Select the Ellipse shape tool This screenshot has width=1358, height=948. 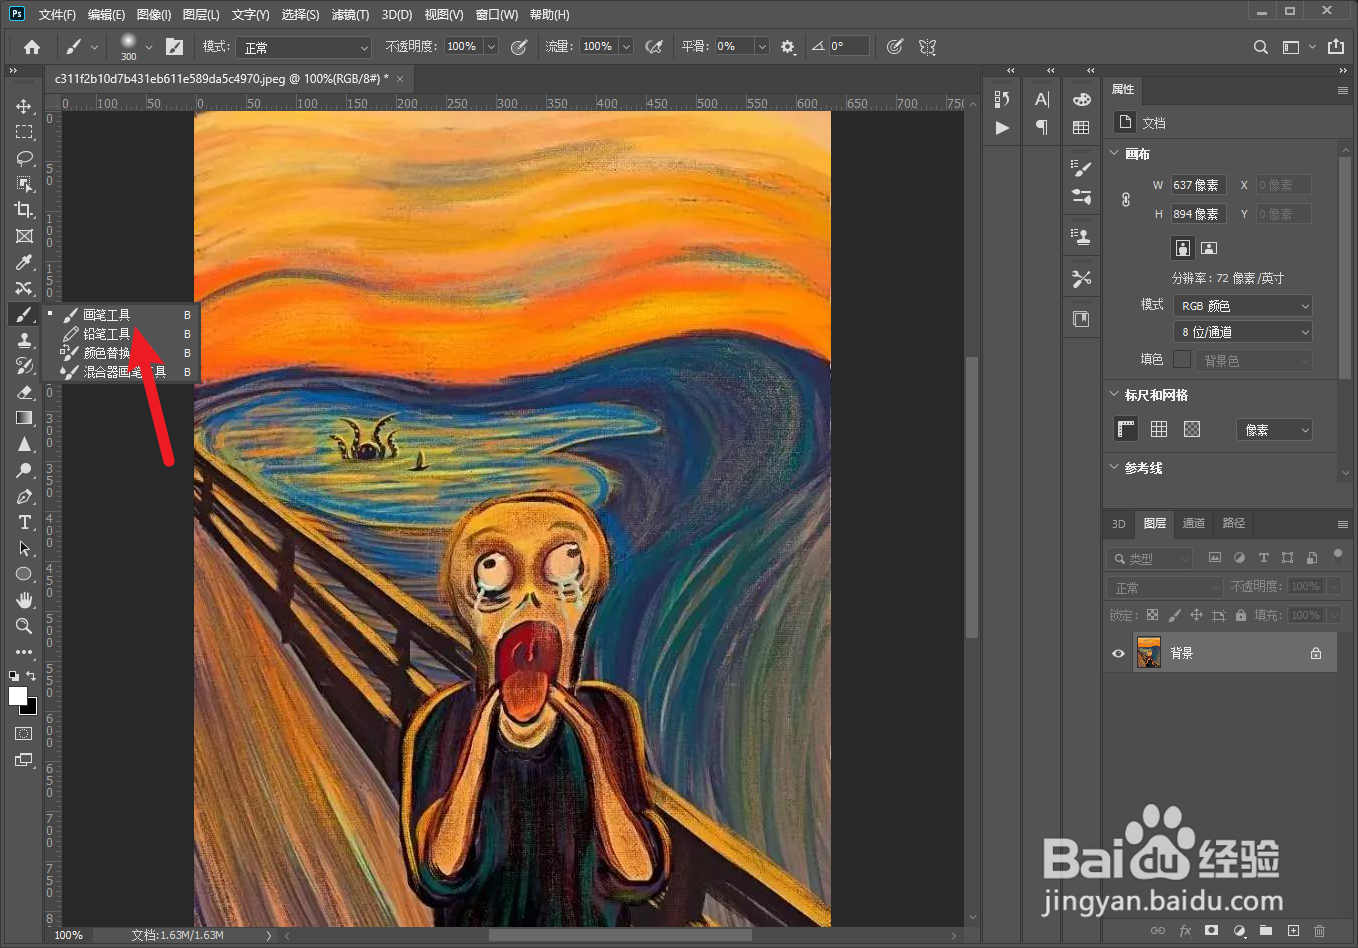tap(24, 574)
